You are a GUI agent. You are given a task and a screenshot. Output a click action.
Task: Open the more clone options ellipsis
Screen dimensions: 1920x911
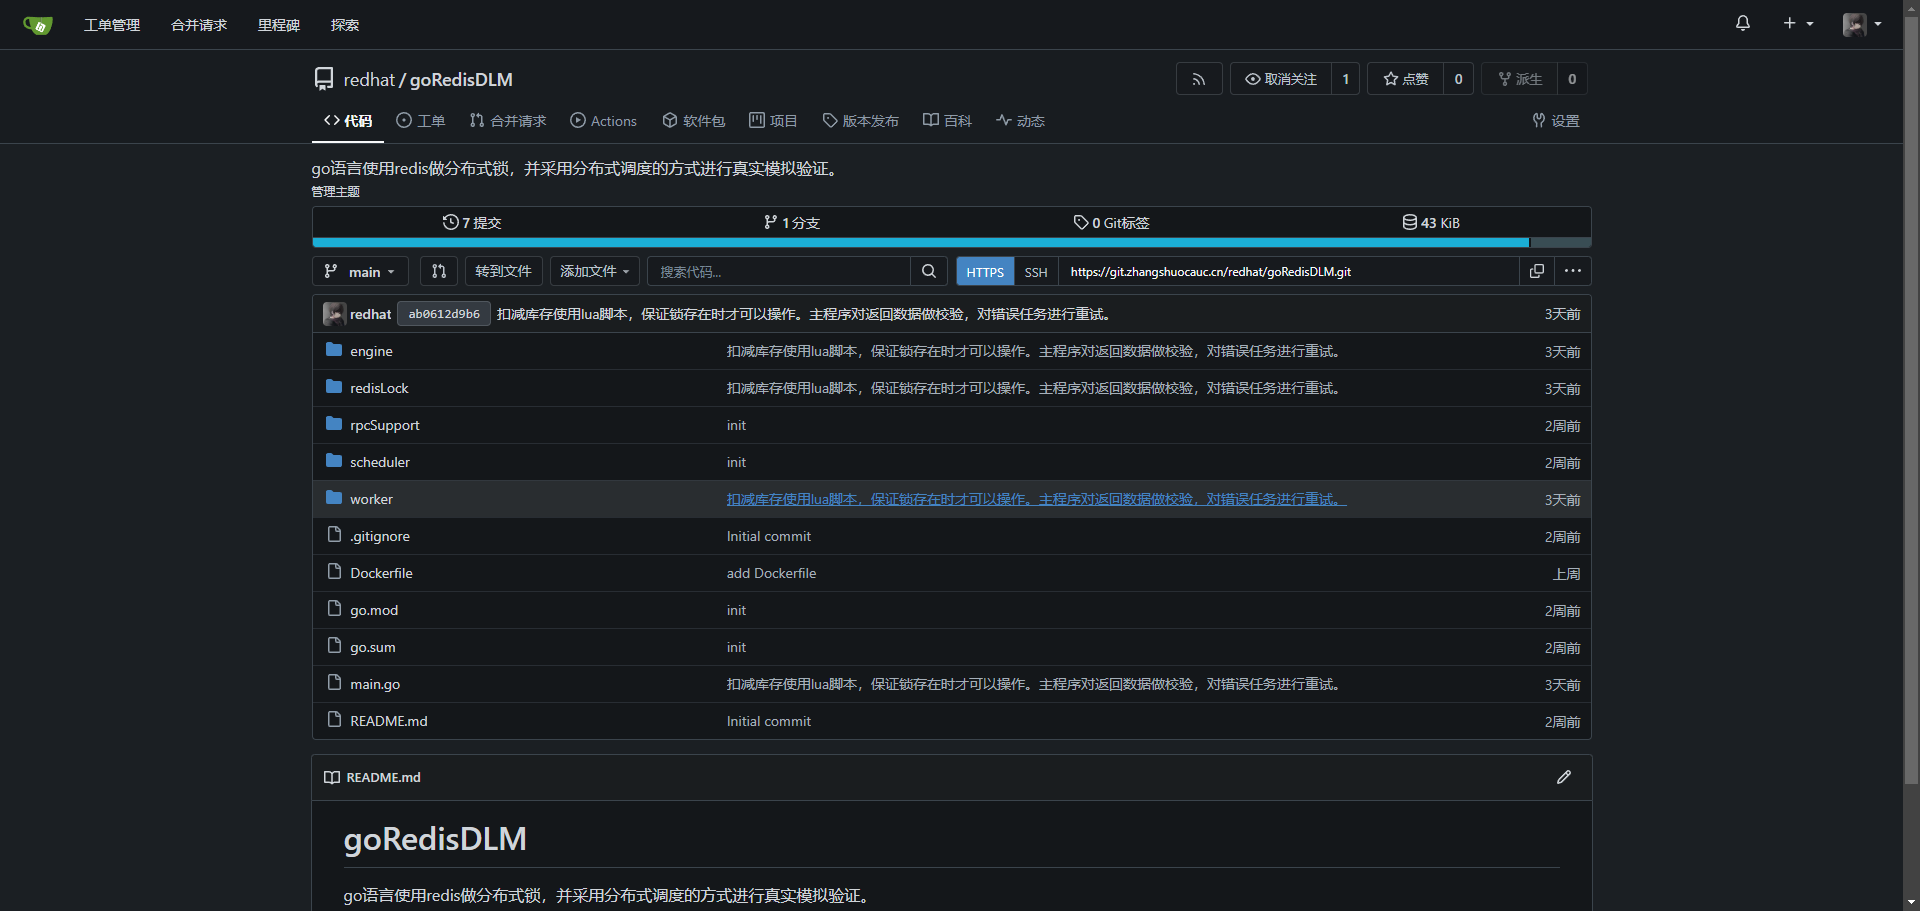point(1573,272)
